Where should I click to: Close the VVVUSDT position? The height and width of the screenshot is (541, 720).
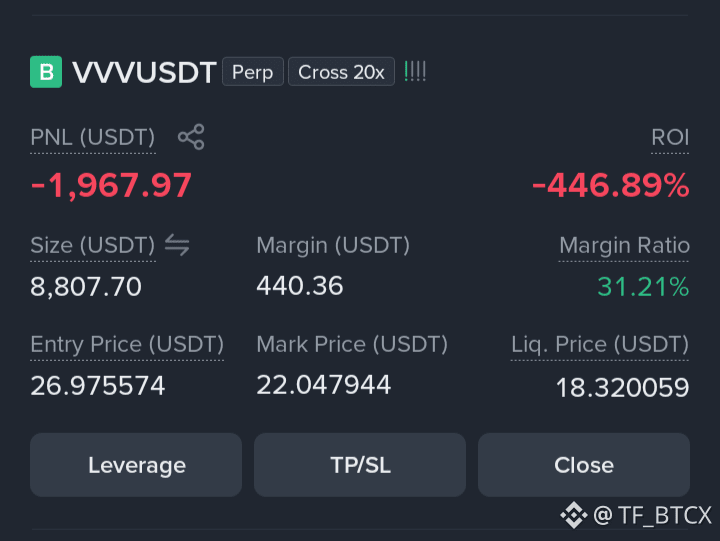pyautogui.click(x=584, y=465)
